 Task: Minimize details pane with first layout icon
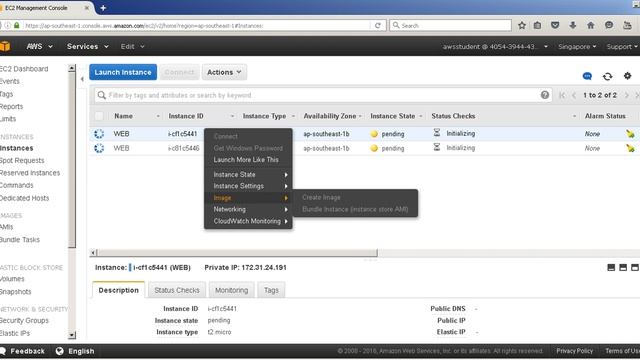pos(611,267)
